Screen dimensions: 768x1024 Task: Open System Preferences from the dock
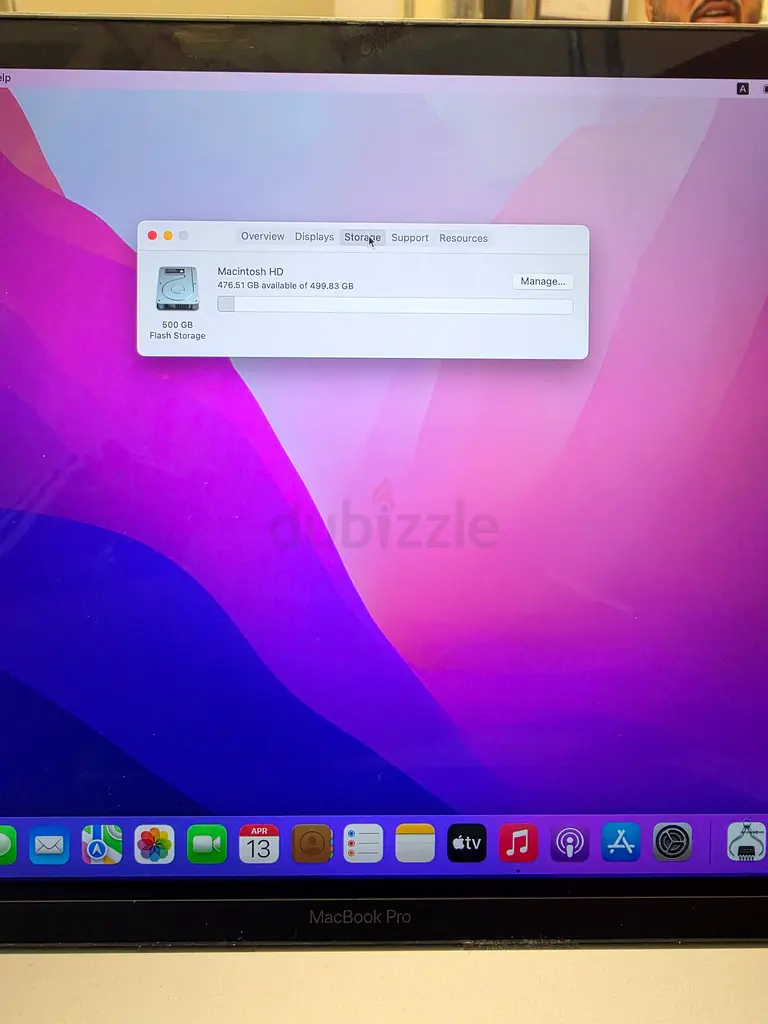pyautogui.click(x=673, y=842)
